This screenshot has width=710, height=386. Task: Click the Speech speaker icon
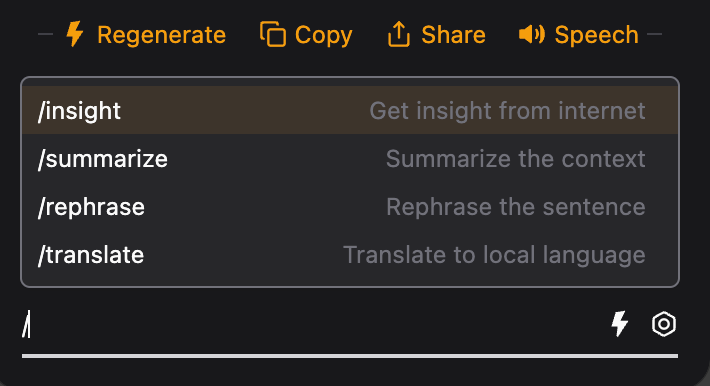tap(532, 34)
